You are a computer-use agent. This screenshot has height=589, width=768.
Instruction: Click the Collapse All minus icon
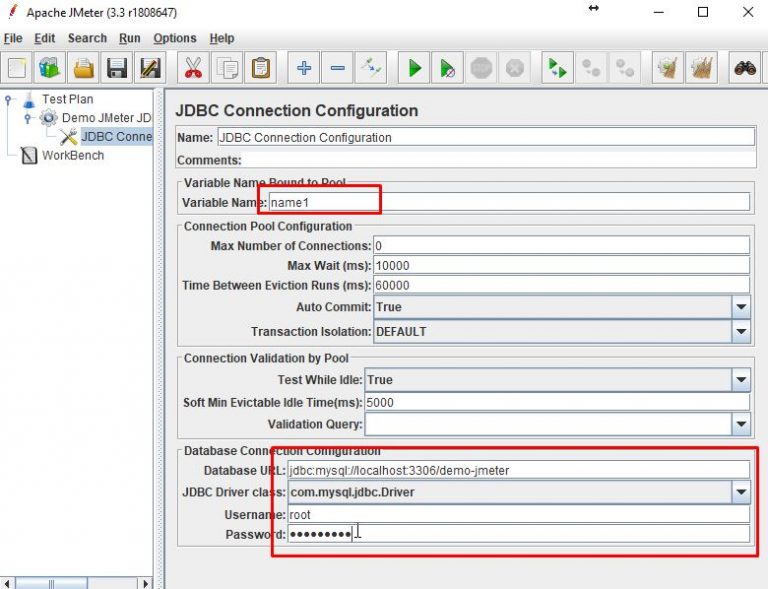pyautogui.click(x=338, y=69)
